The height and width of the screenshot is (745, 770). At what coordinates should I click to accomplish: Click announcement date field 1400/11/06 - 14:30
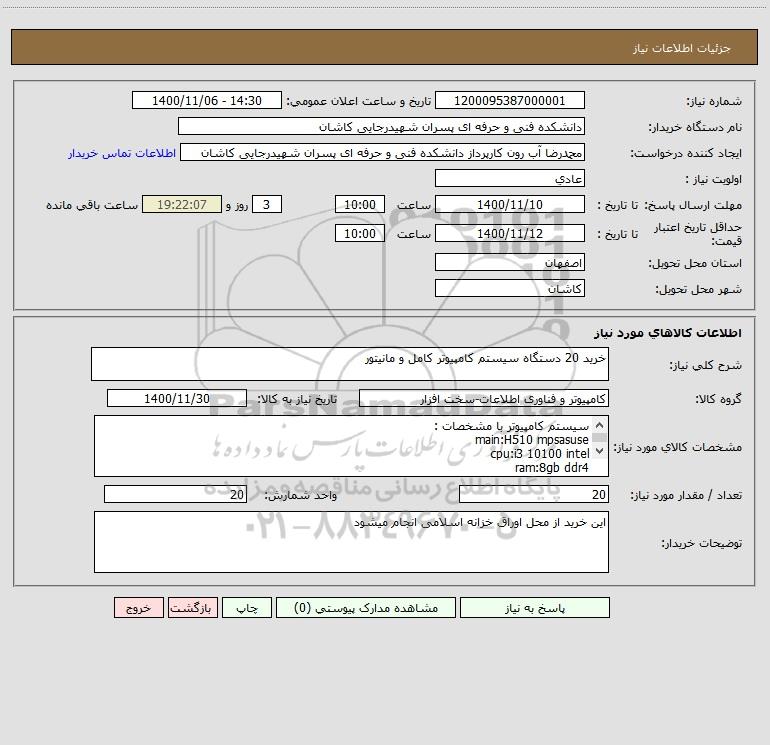pyautogui.click(x=207, y=100)
